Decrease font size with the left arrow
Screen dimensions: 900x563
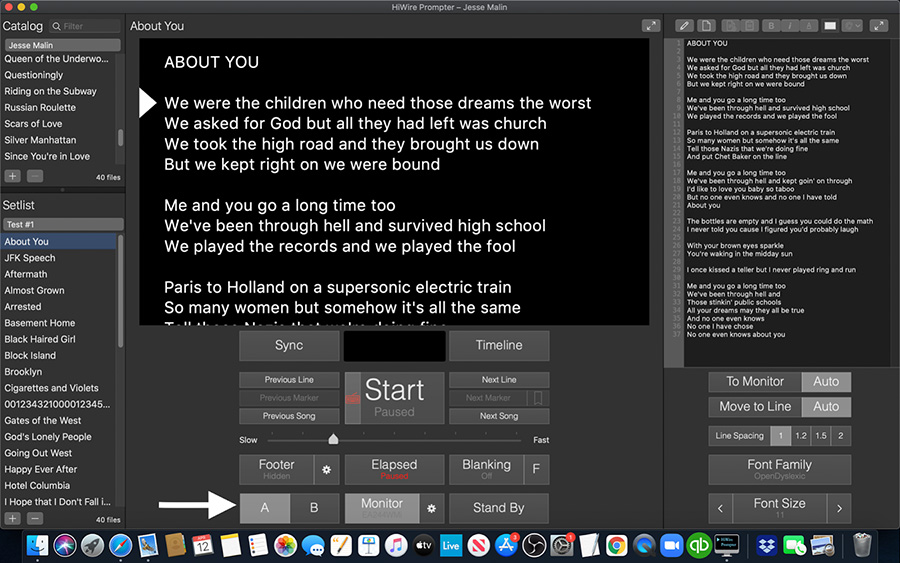click(721, 508)
